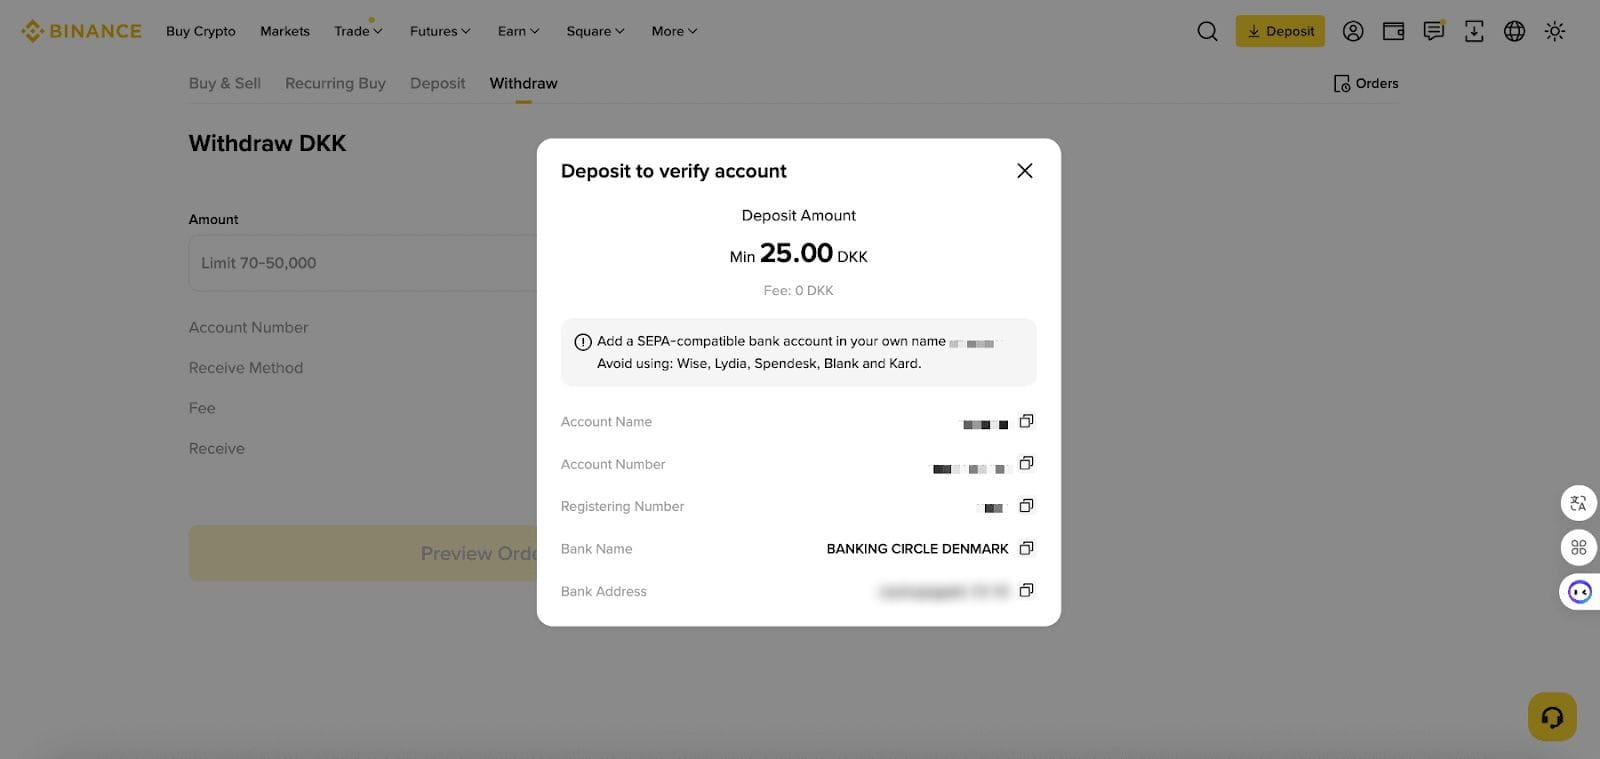Click the info icon in SEPA notice
This screenshot has width=1600, height=759.
click(x=583, y=342)
